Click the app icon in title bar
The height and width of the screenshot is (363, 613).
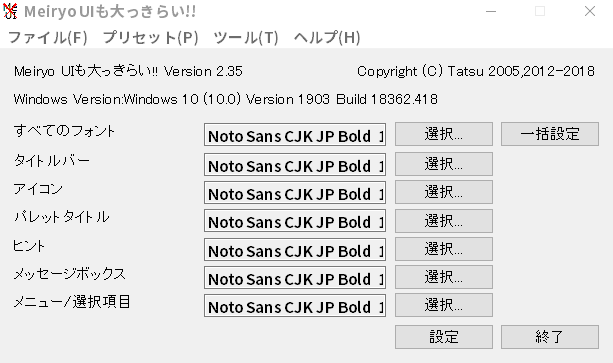pos(10,11)
